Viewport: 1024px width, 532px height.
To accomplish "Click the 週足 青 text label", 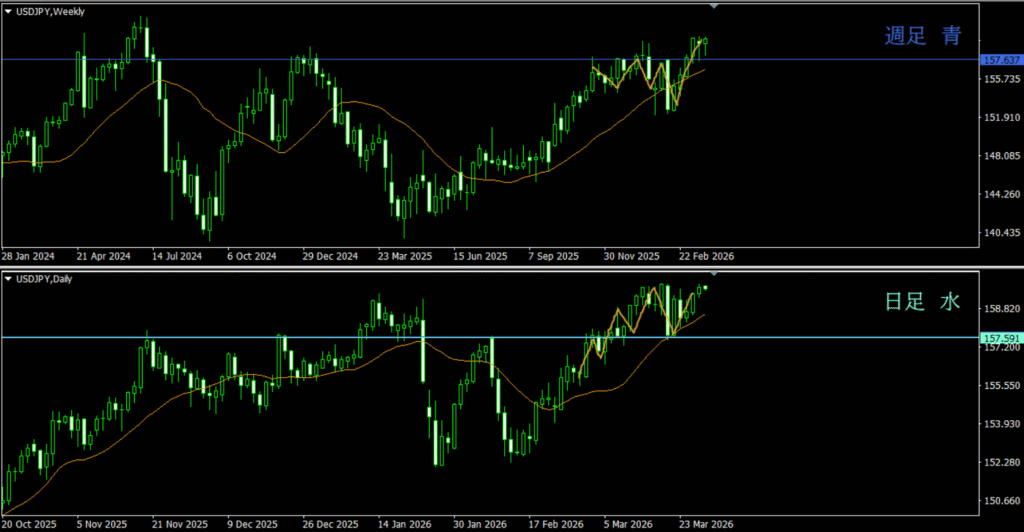I will click(922, 37).
